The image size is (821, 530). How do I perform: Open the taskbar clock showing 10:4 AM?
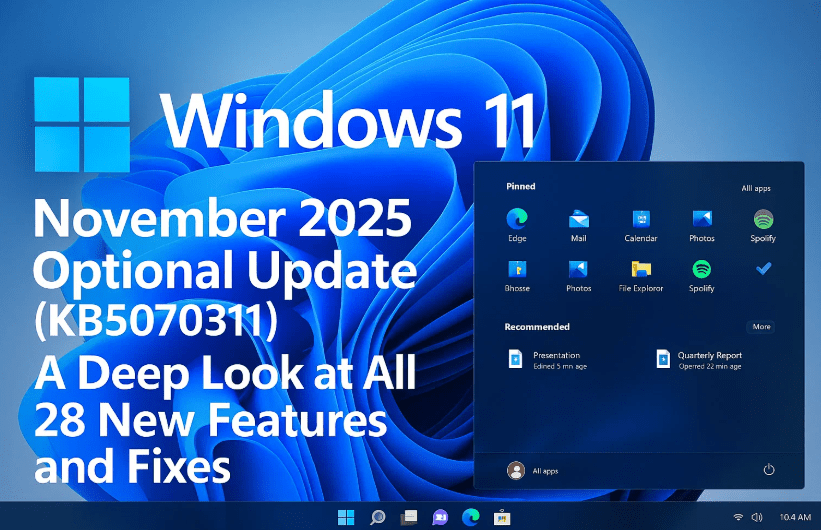(x=795, y=517)
